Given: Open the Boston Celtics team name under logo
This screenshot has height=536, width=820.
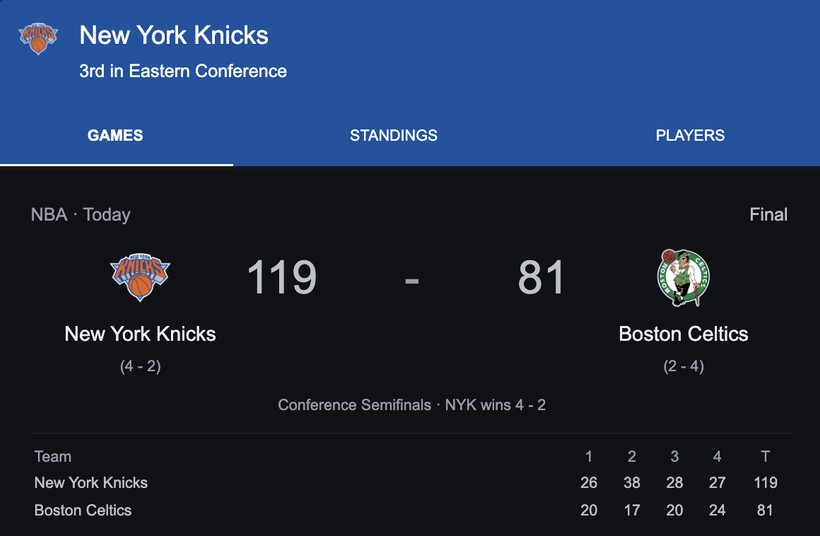Looking at the screenshot, I should tap(683, 334).
